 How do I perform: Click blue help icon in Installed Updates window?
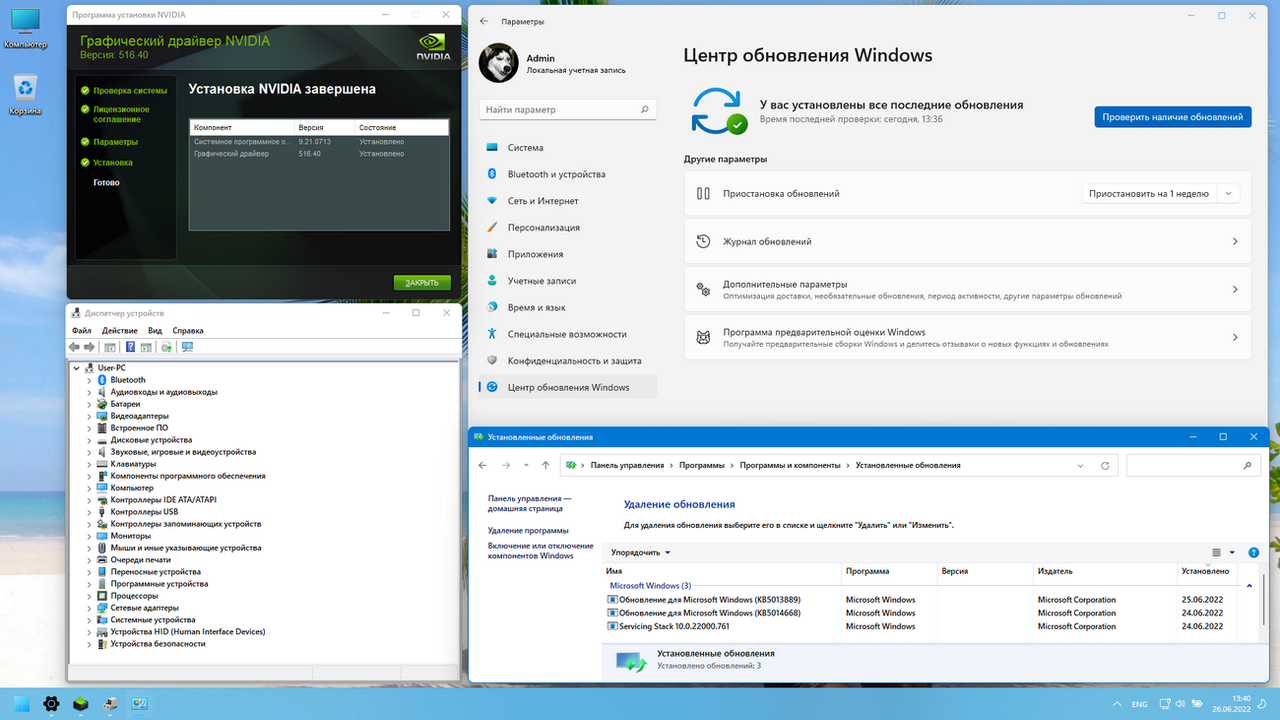(1253, 552)
